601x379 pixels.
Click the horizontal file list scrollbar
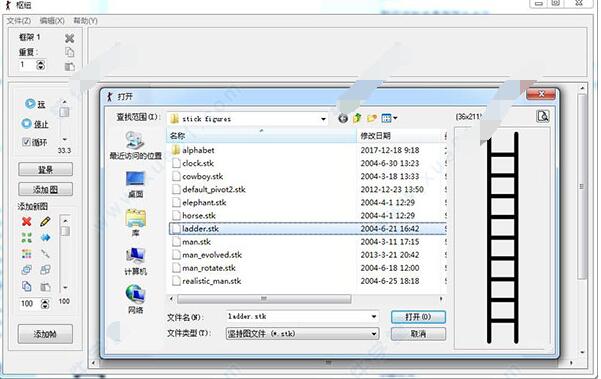(x=264, y=299)
